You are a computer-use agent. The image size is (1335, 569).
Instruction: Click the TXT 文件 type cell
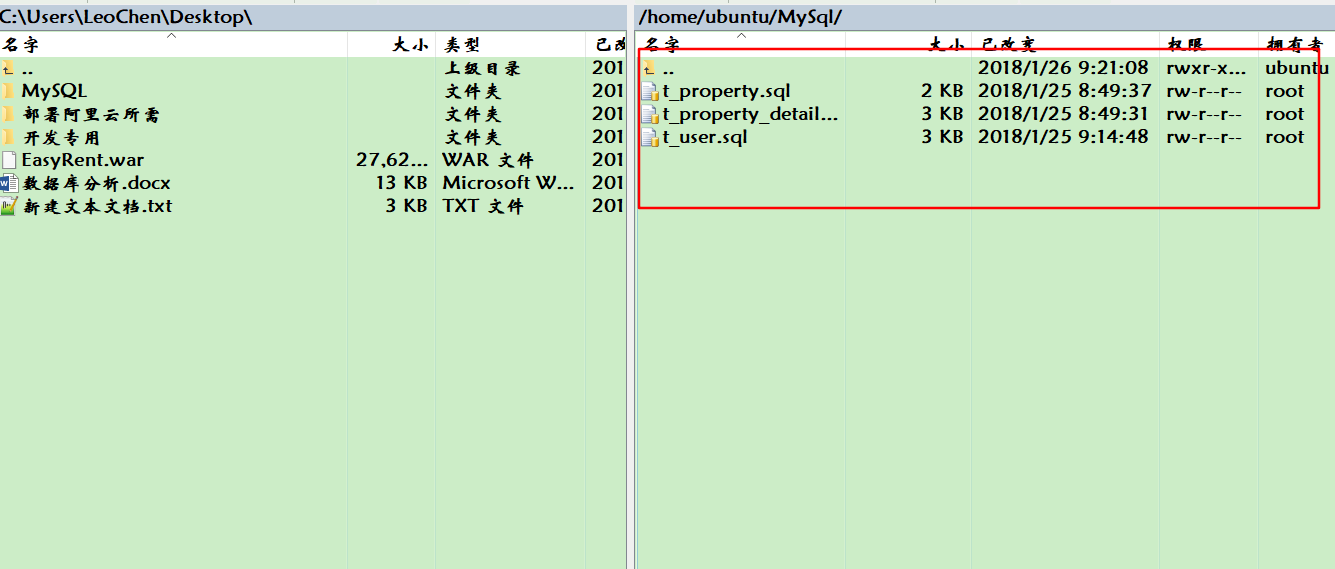point(483,206)
